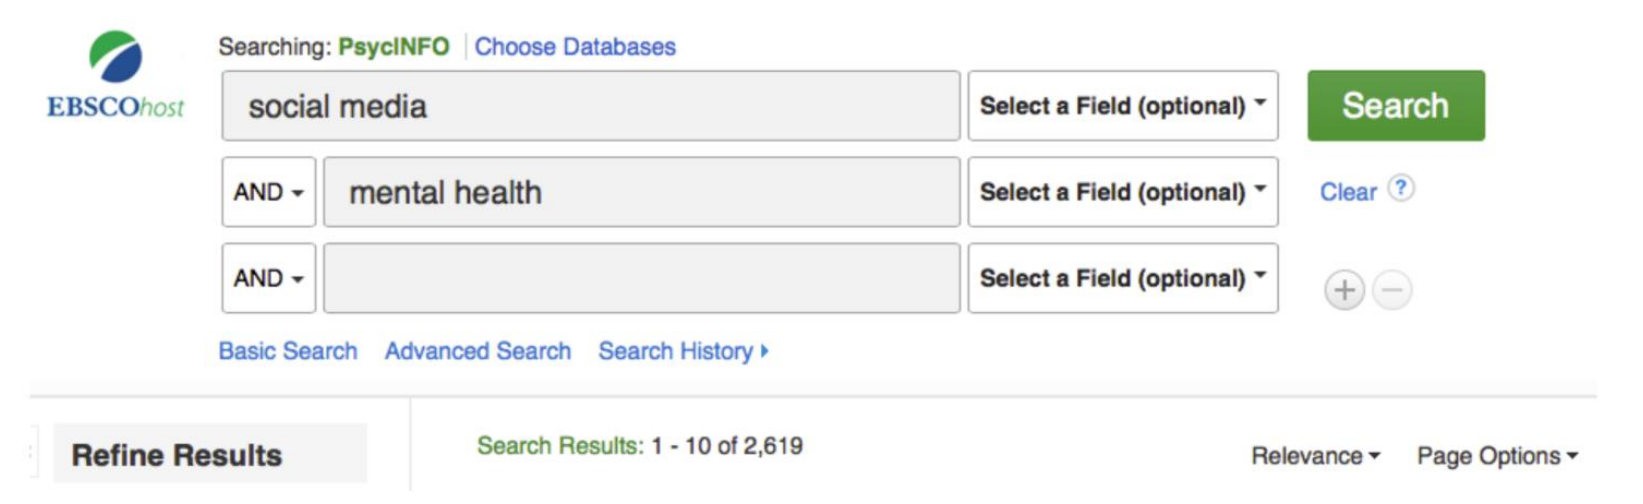Remove a search row with minus icon

(x=1392, y=290)
